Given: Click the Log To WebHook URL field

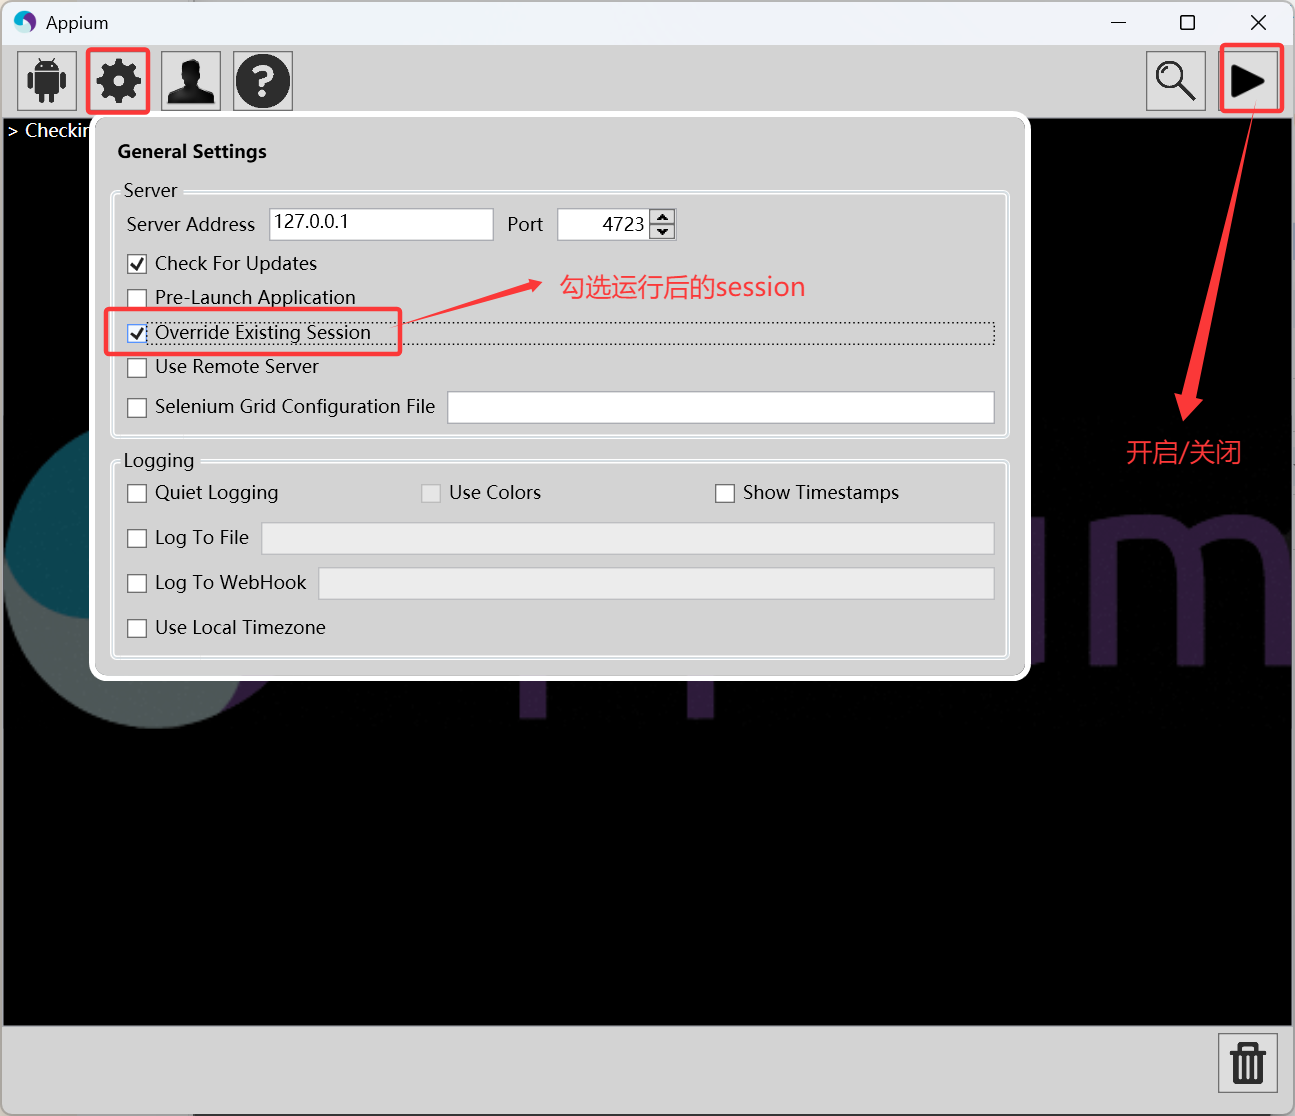Looking at the screenshot, I should pyautogui.click(x=656, y=583).
